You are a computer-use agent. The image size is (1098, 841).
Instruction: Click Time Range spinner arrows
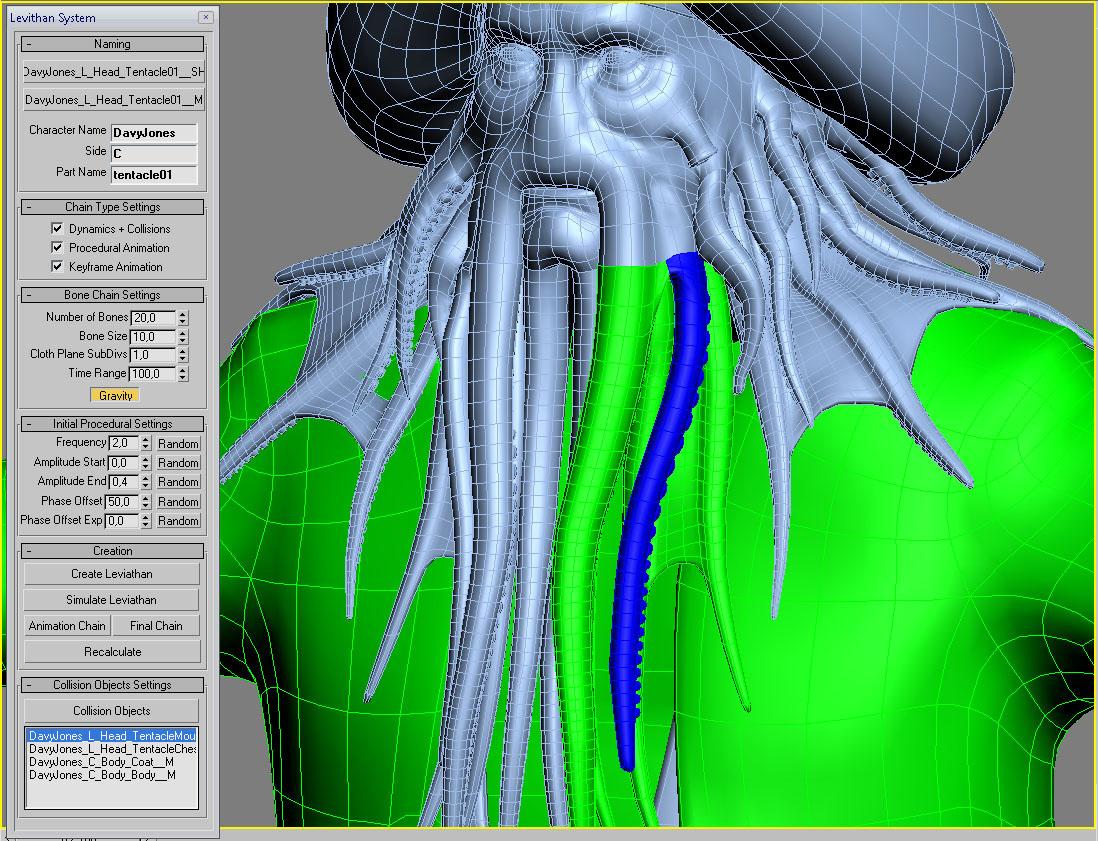(x=183, y=374)
